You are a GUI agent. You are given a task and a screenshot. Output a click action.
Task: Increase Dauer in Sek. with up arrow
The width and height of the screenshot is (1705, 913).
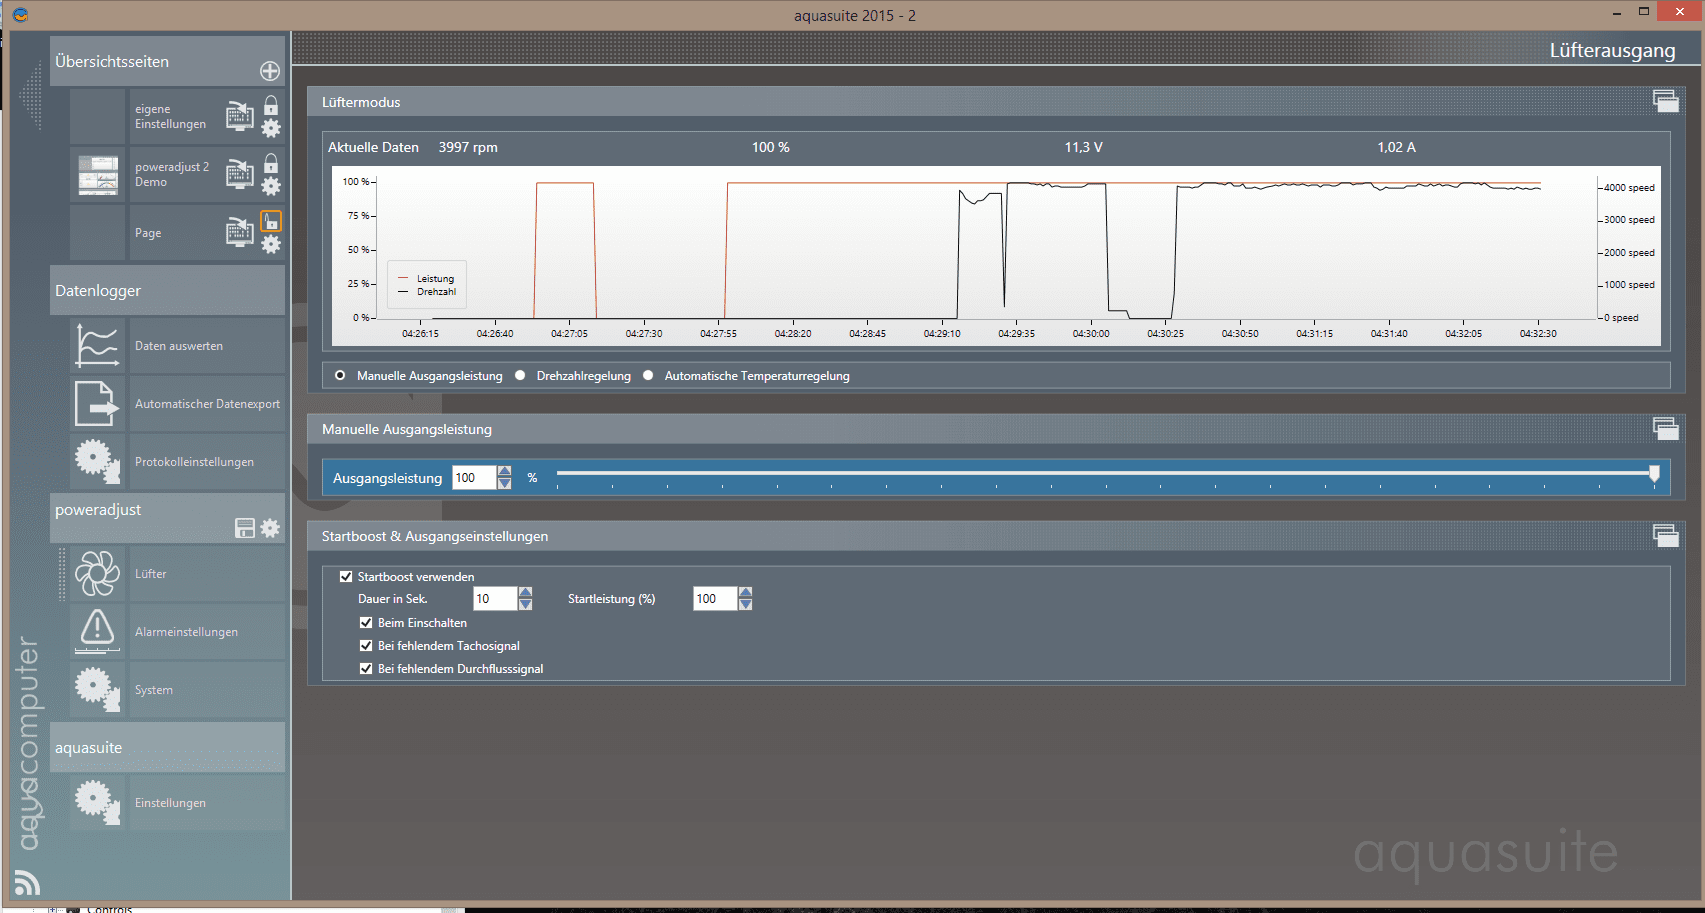526,592
